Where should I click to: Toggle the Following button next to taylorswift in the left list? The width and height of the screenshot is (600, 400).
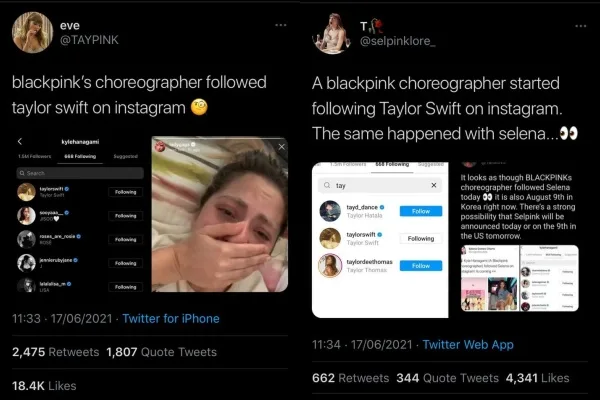tap(125, 190)
